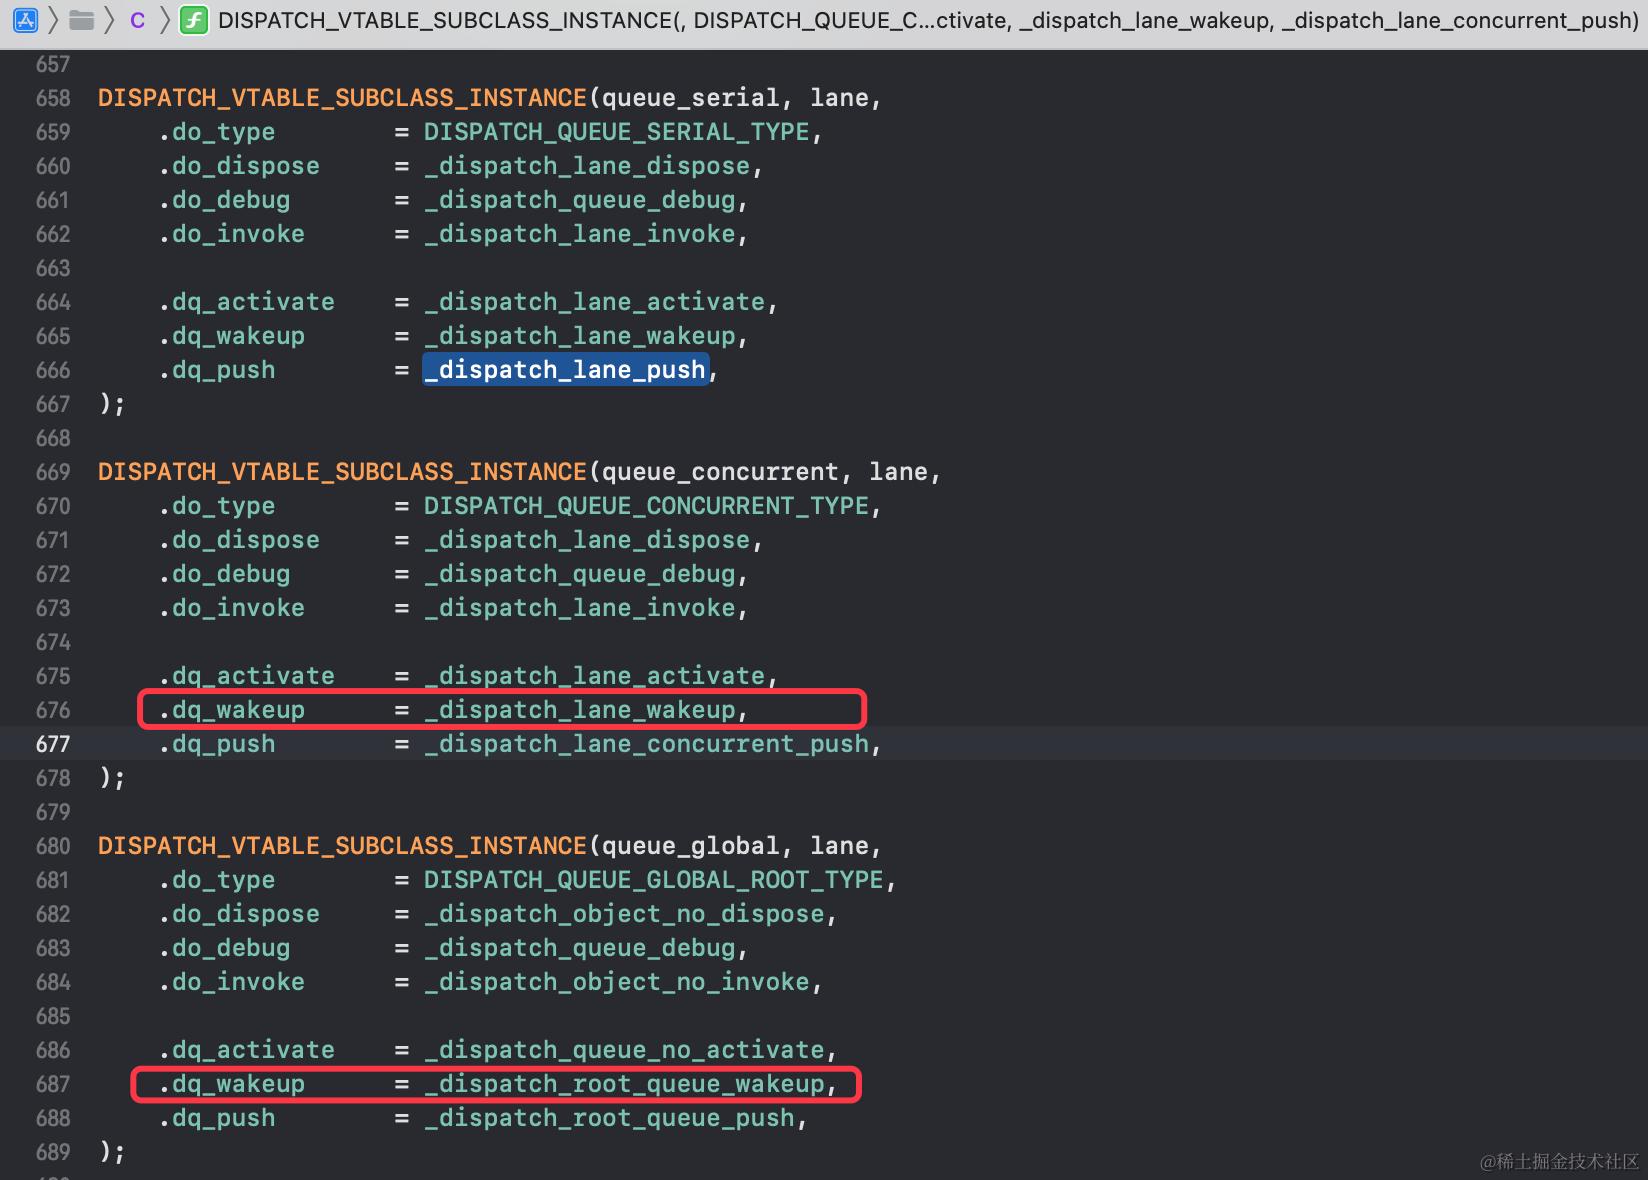Click the macro DISPATCH_VTABLE_SUBCLASS_INSTANCE on line 658

tap(342, 98)
